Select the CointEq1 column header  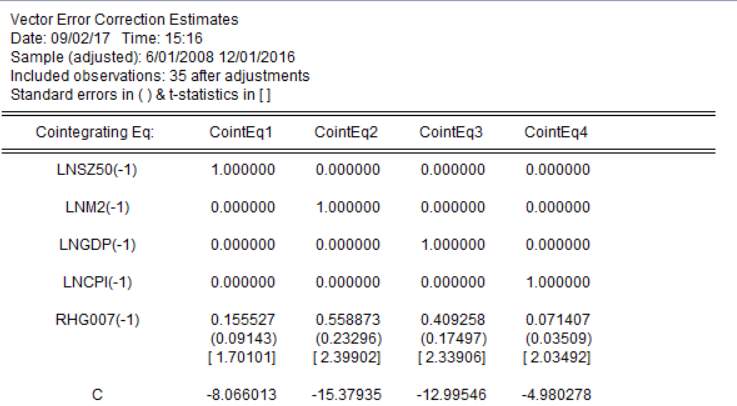point(241,132)
